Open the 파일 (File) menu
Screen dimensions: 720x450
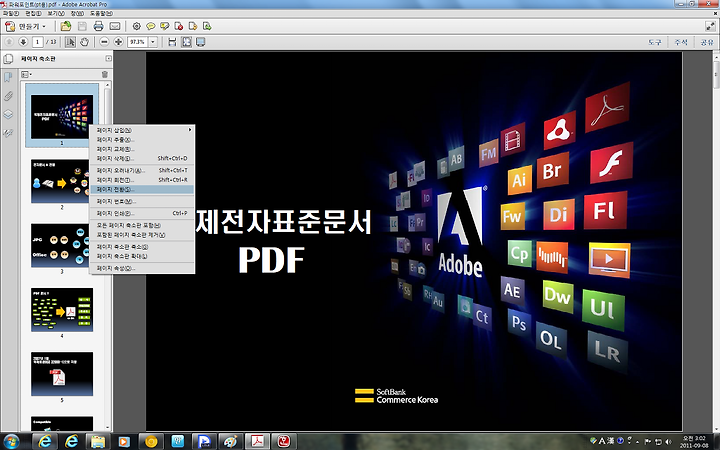click(11, 13)
